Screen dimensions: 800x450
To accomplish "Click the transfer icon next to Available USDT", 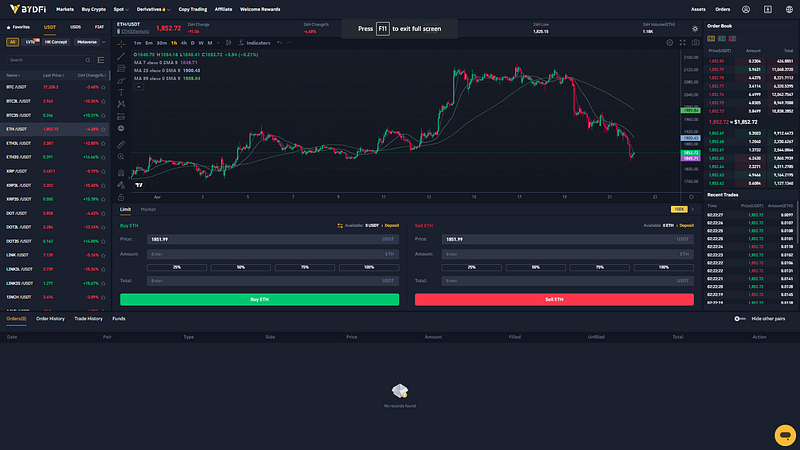I will coord(340,226).
